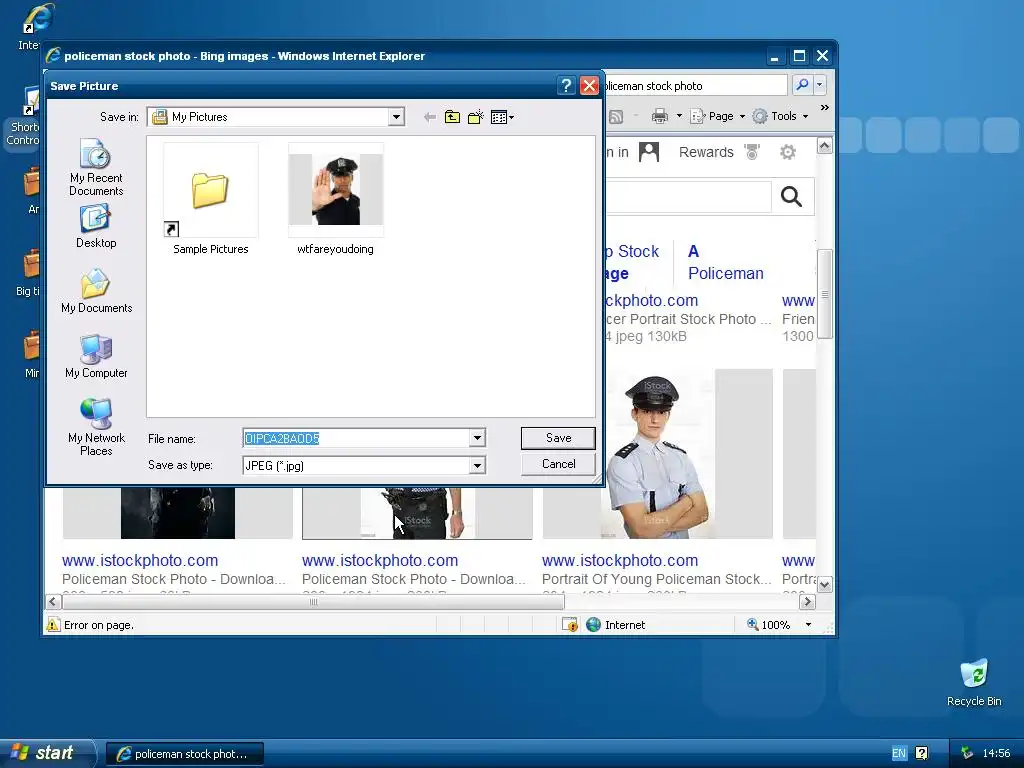Open istockphoto.com link above 'Portrait Of Young Policeman'

[620, 560]
